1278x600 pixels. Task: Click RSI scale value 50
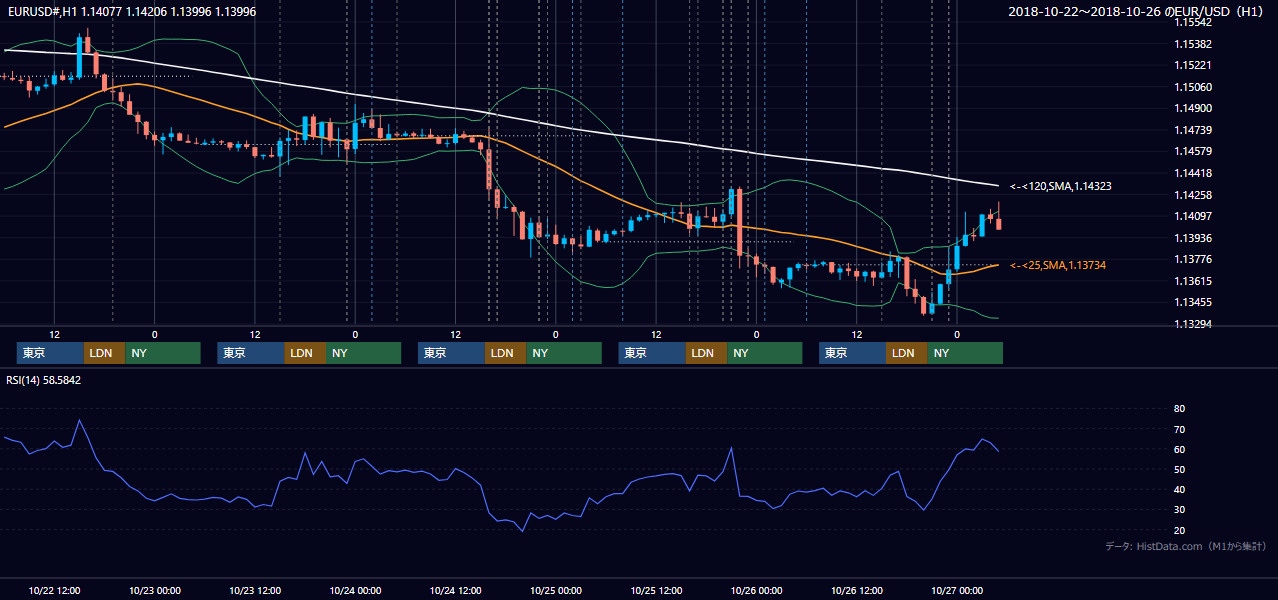tap(1179, 469)
